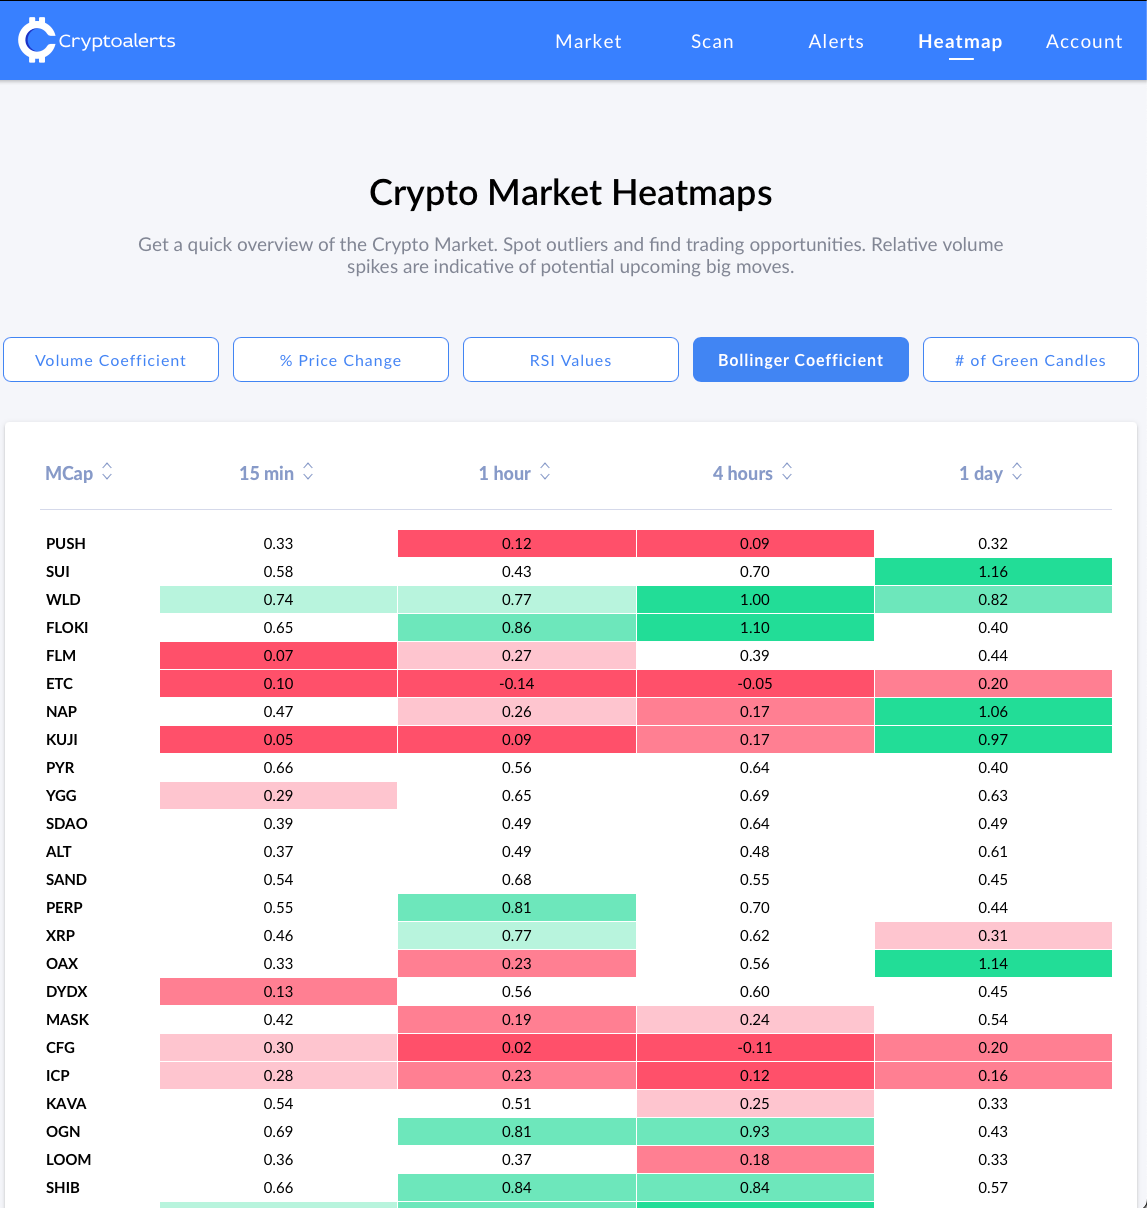
Task: Open the Alerts section
Action: click(836, 41)
